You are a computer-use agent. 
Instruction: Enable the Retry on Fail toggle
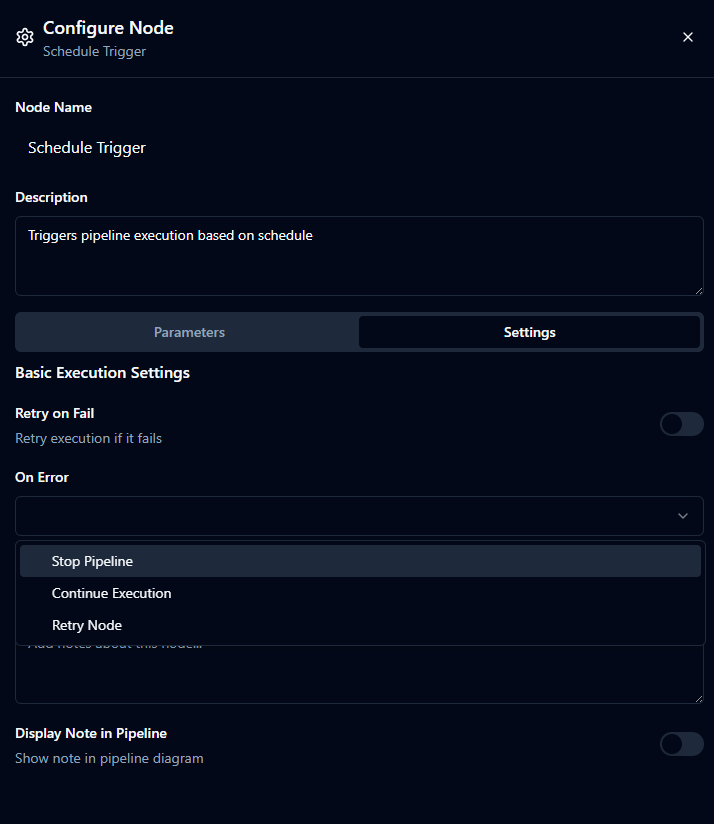[681, 424]
